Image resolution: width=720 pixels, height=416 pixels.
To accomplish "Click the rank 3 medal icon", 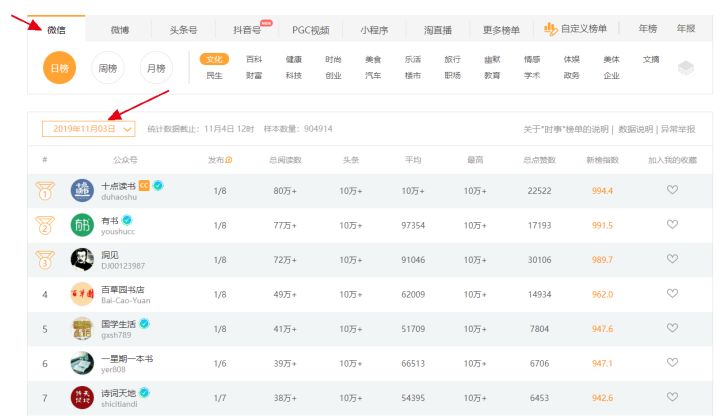I will (45, 260).
